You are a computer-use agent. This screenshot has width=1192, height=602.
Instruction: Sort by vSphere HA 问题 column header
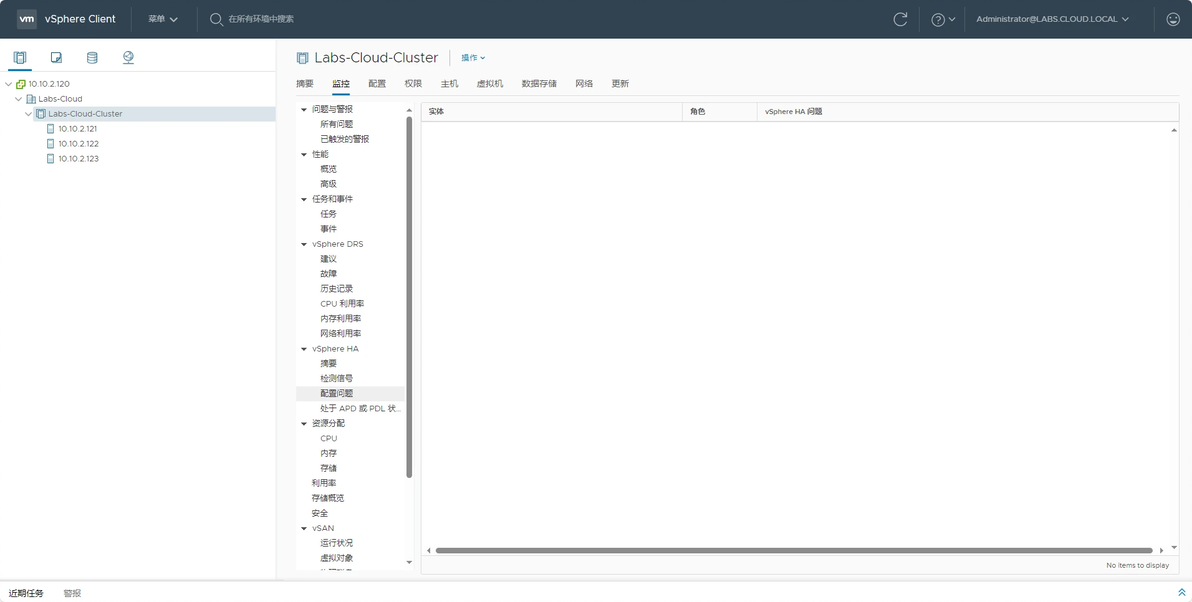click(968, 112)
